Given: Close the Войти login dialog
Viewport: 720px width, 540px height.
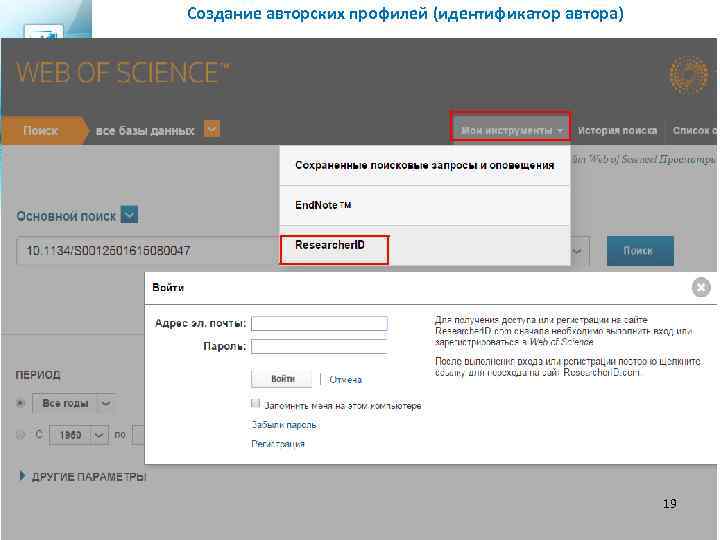Looking at the screenshot, I should tap(701, 287).
